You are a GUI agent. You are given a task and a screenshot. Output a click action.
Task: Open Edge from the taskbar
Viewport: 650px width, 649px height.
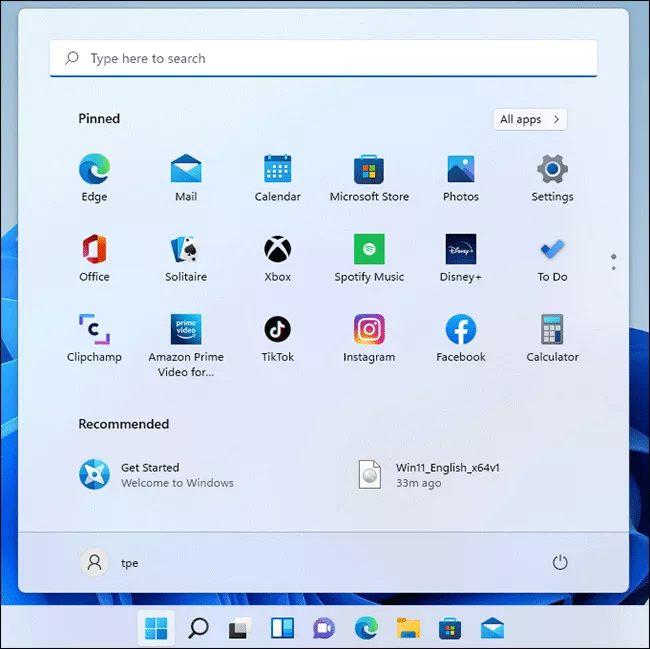click(x=366, y=628)
